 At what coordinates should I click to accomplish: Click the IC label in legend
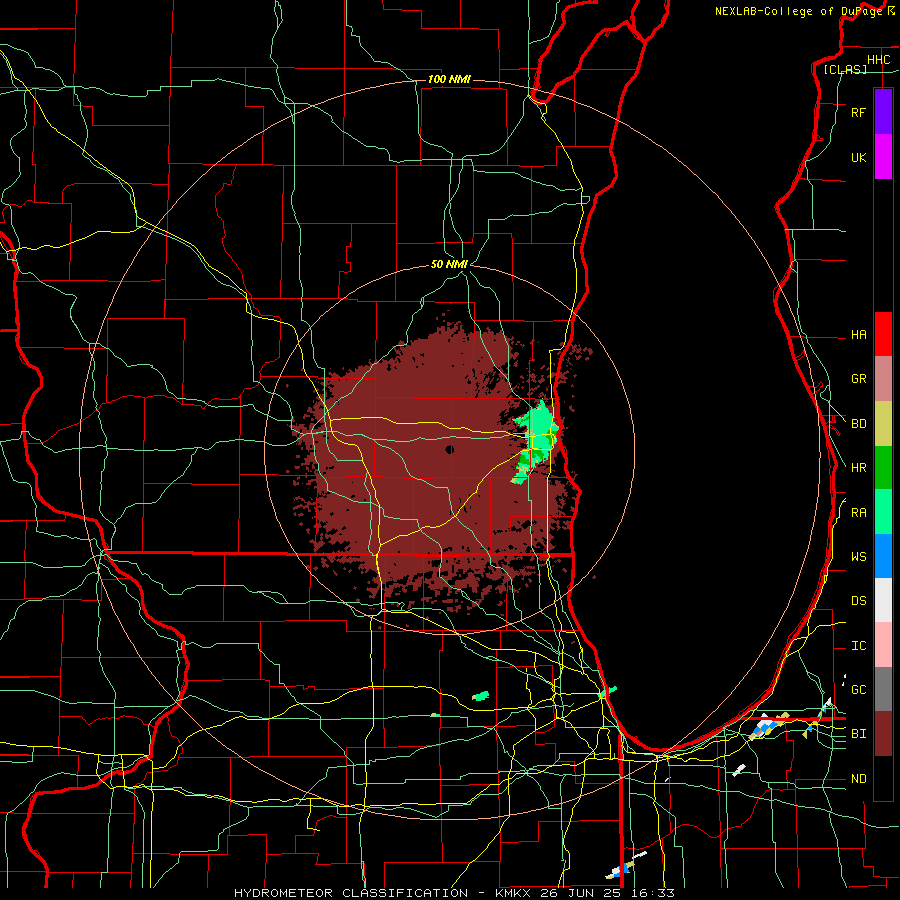pos(858,646)
